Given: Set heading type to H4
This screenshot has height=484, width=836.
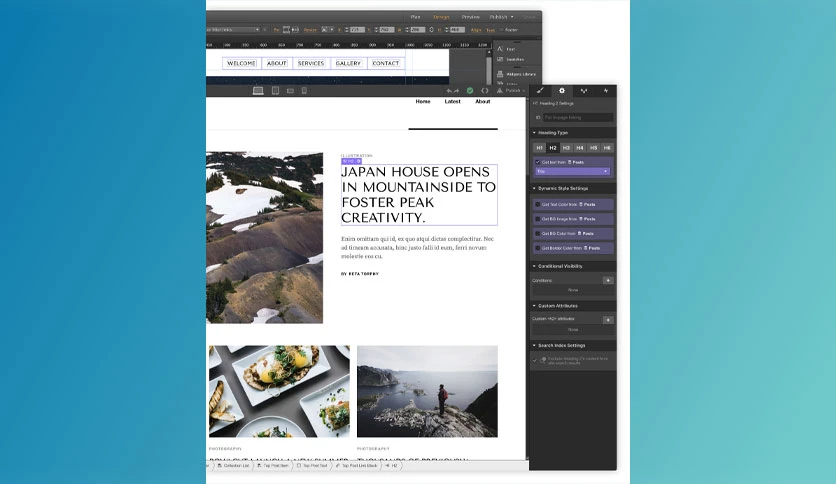Looking at the screenshot, I should (x=580, y=148).
